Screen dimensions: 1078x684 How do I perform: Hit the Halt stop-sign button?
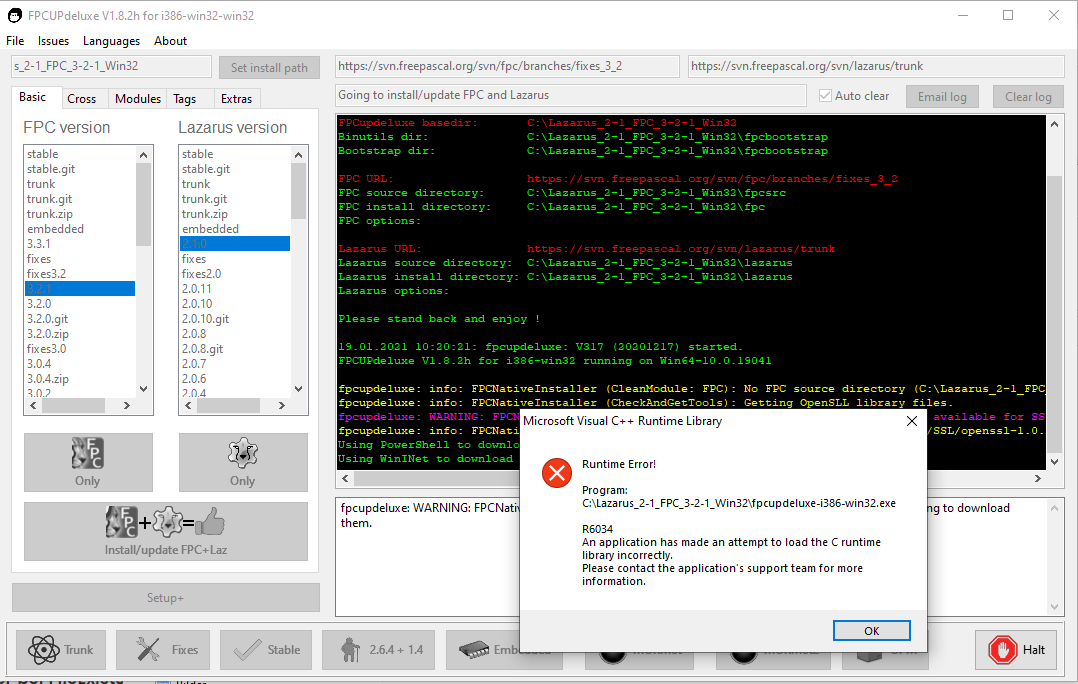click(1016, 650)
